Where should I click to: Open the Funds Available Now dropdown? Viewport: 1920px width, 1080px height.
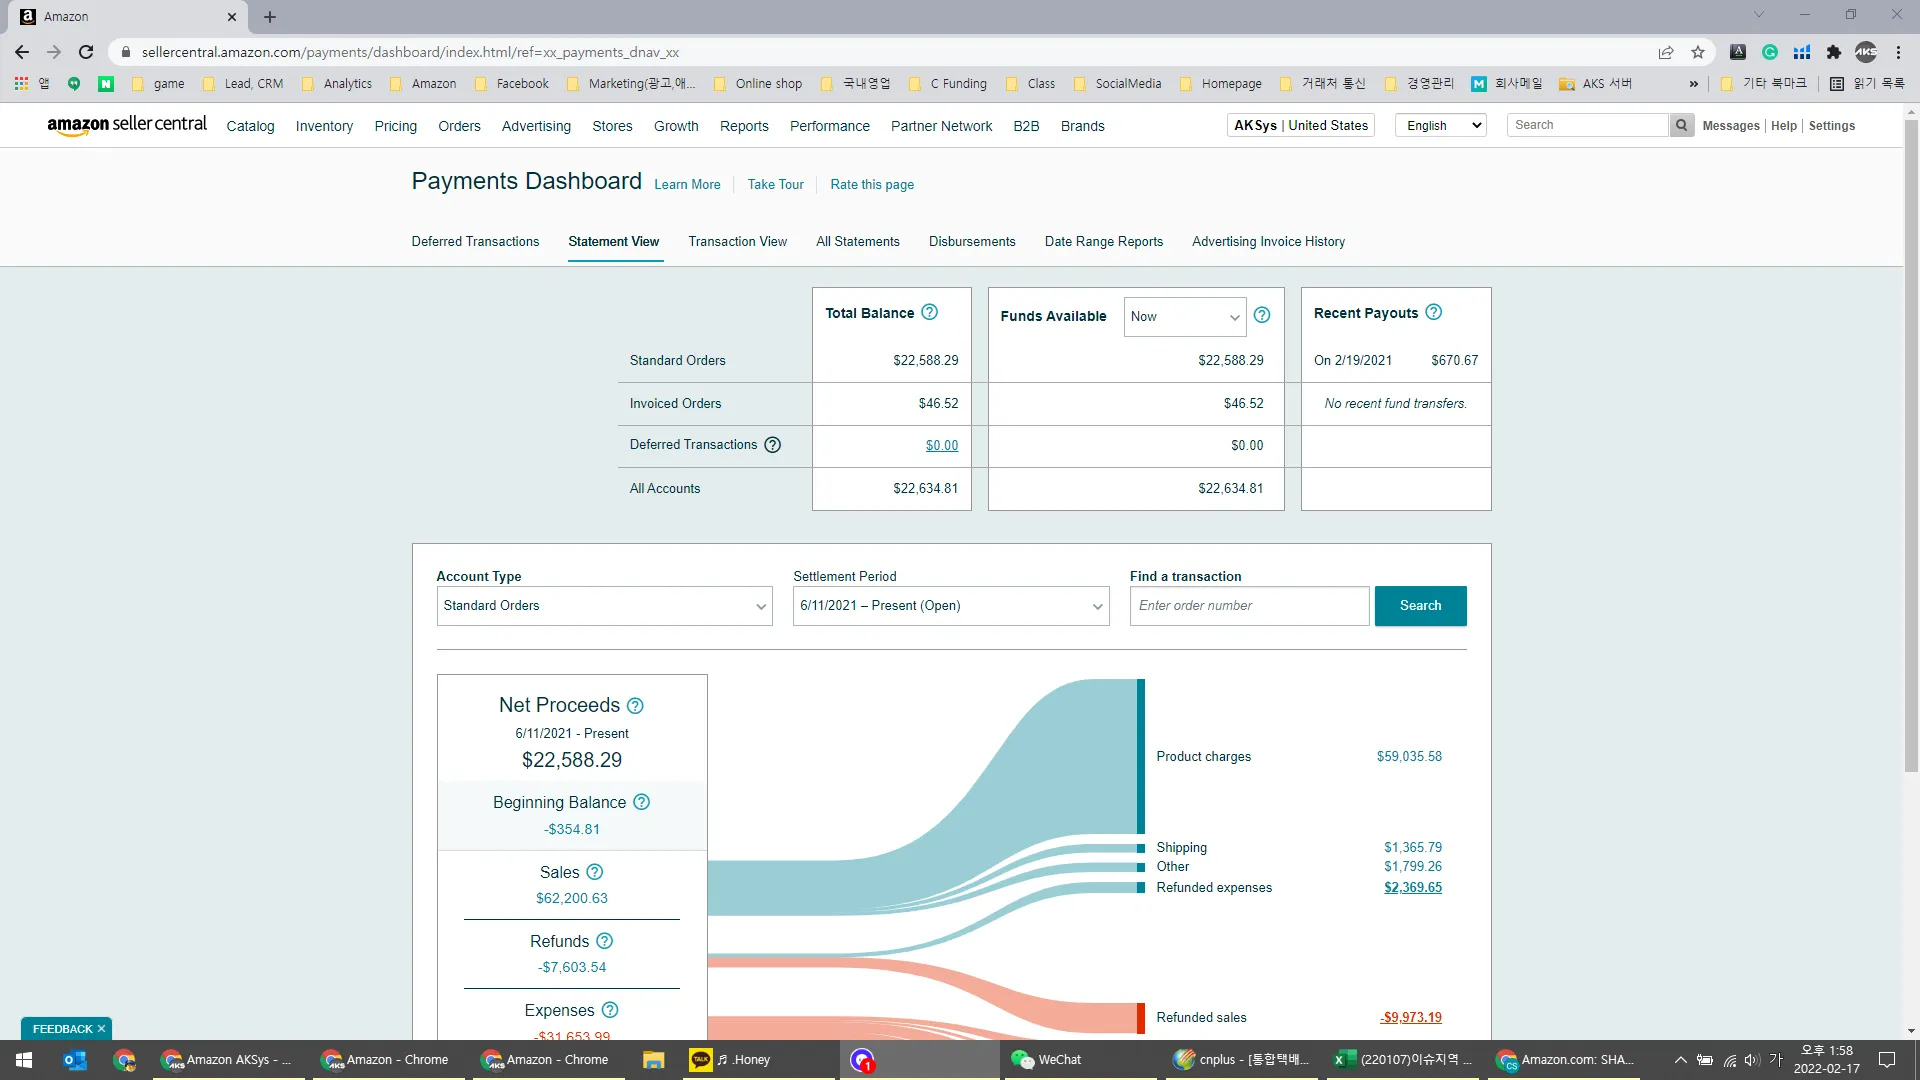pos(1184,317)
